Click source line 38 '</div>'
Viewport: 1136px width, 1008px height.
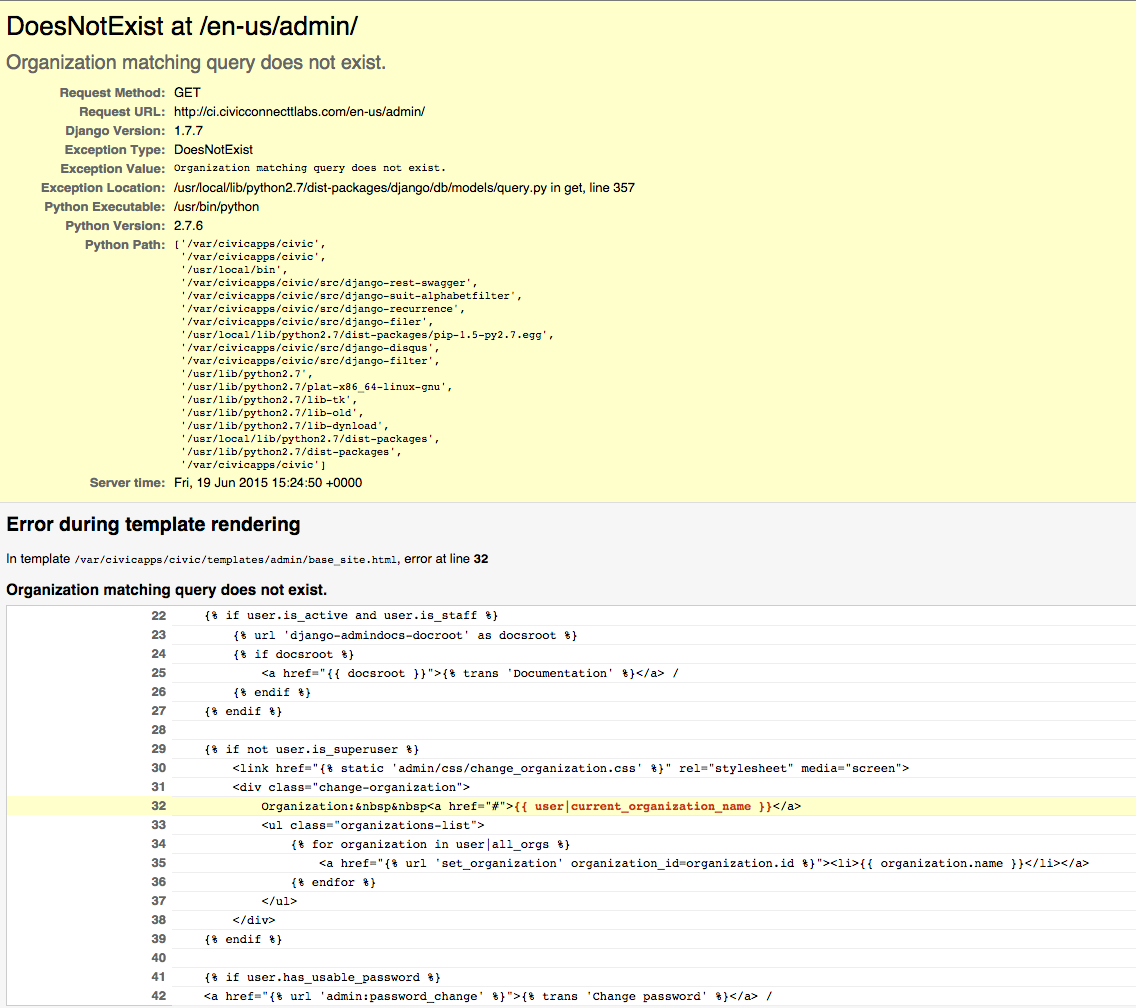(x=254, y=920)
